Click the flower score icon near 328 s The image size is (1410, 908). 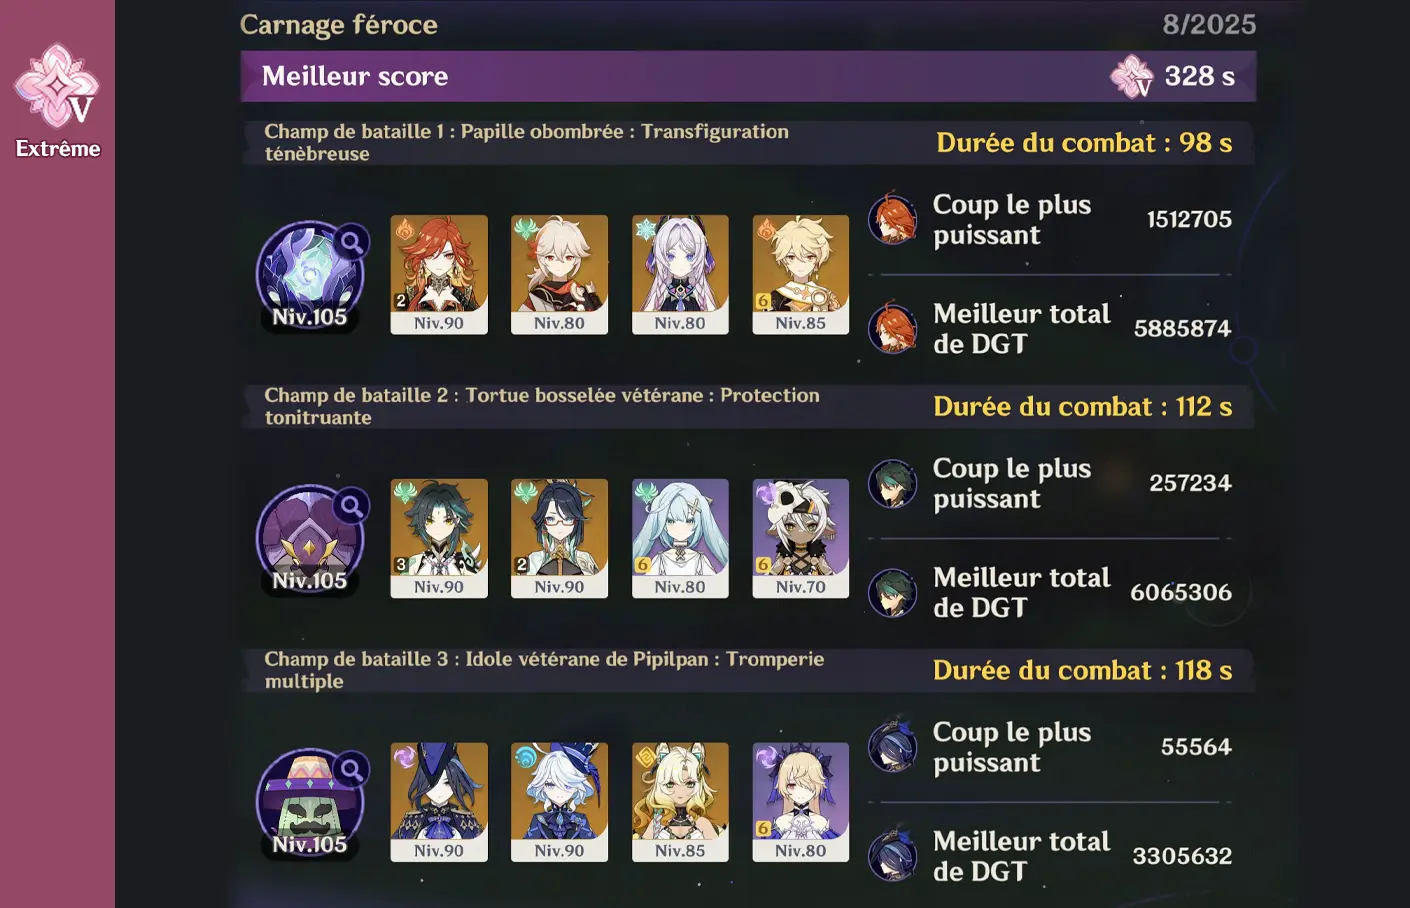click(1132, 76)
